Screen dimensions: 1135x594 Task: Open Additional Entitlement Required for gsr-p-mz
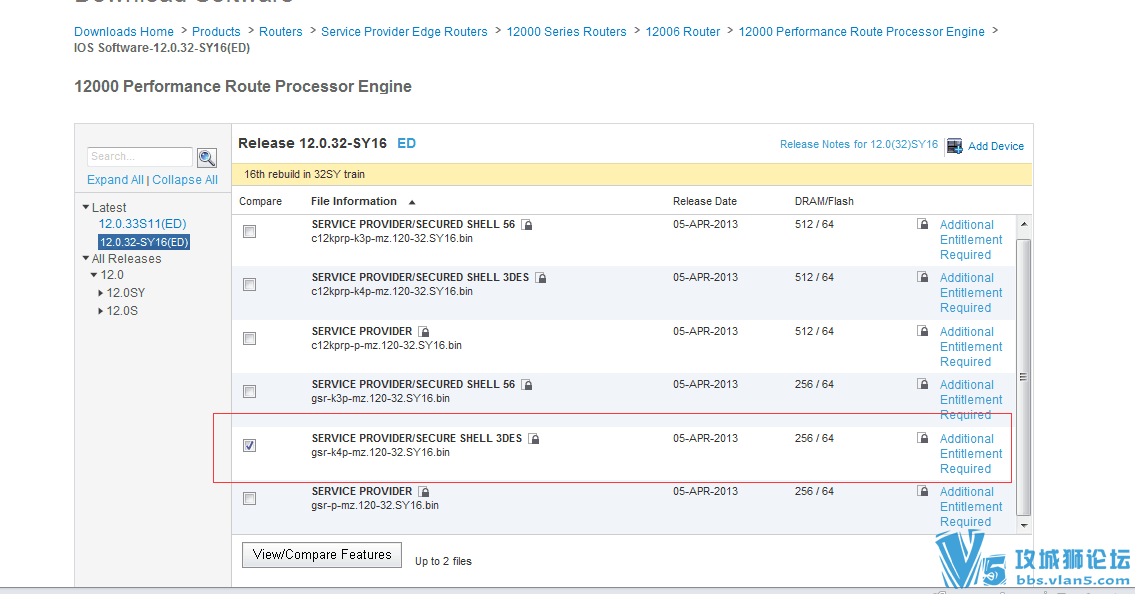point(971,507)
